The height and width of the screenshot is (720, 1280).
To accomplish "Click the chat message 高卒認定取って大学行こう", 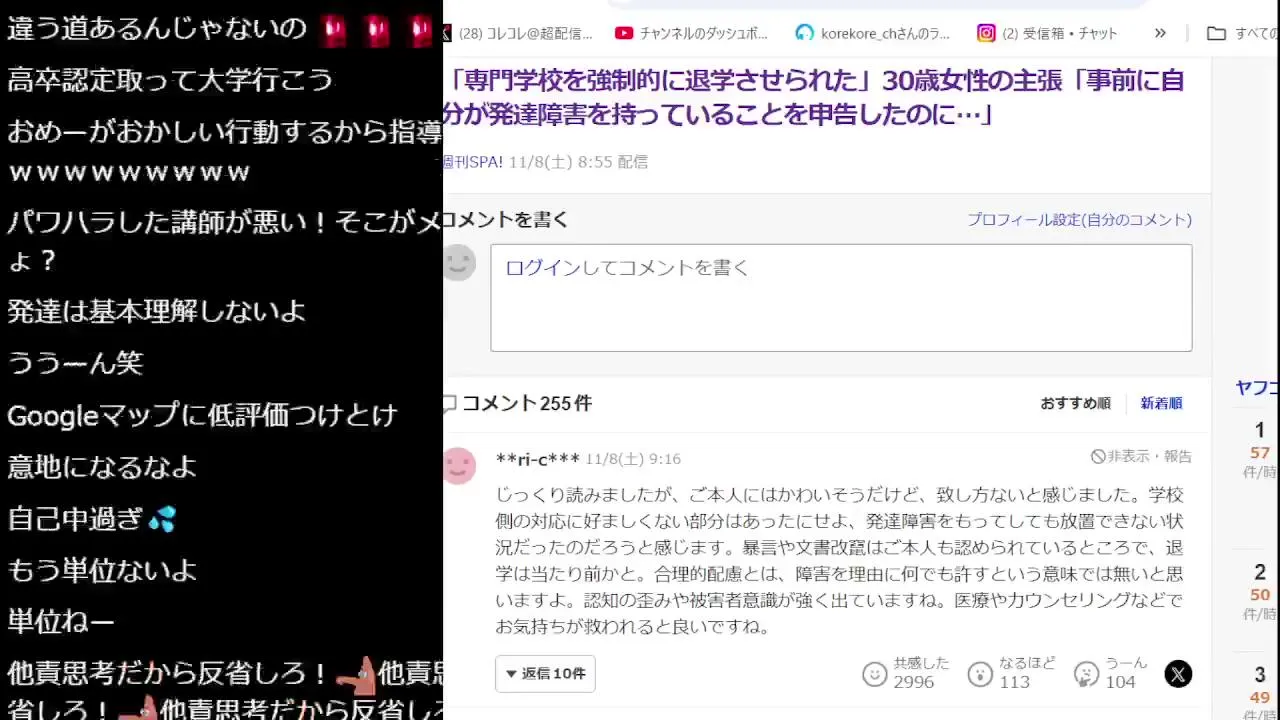I will click(x=170, y=80).
